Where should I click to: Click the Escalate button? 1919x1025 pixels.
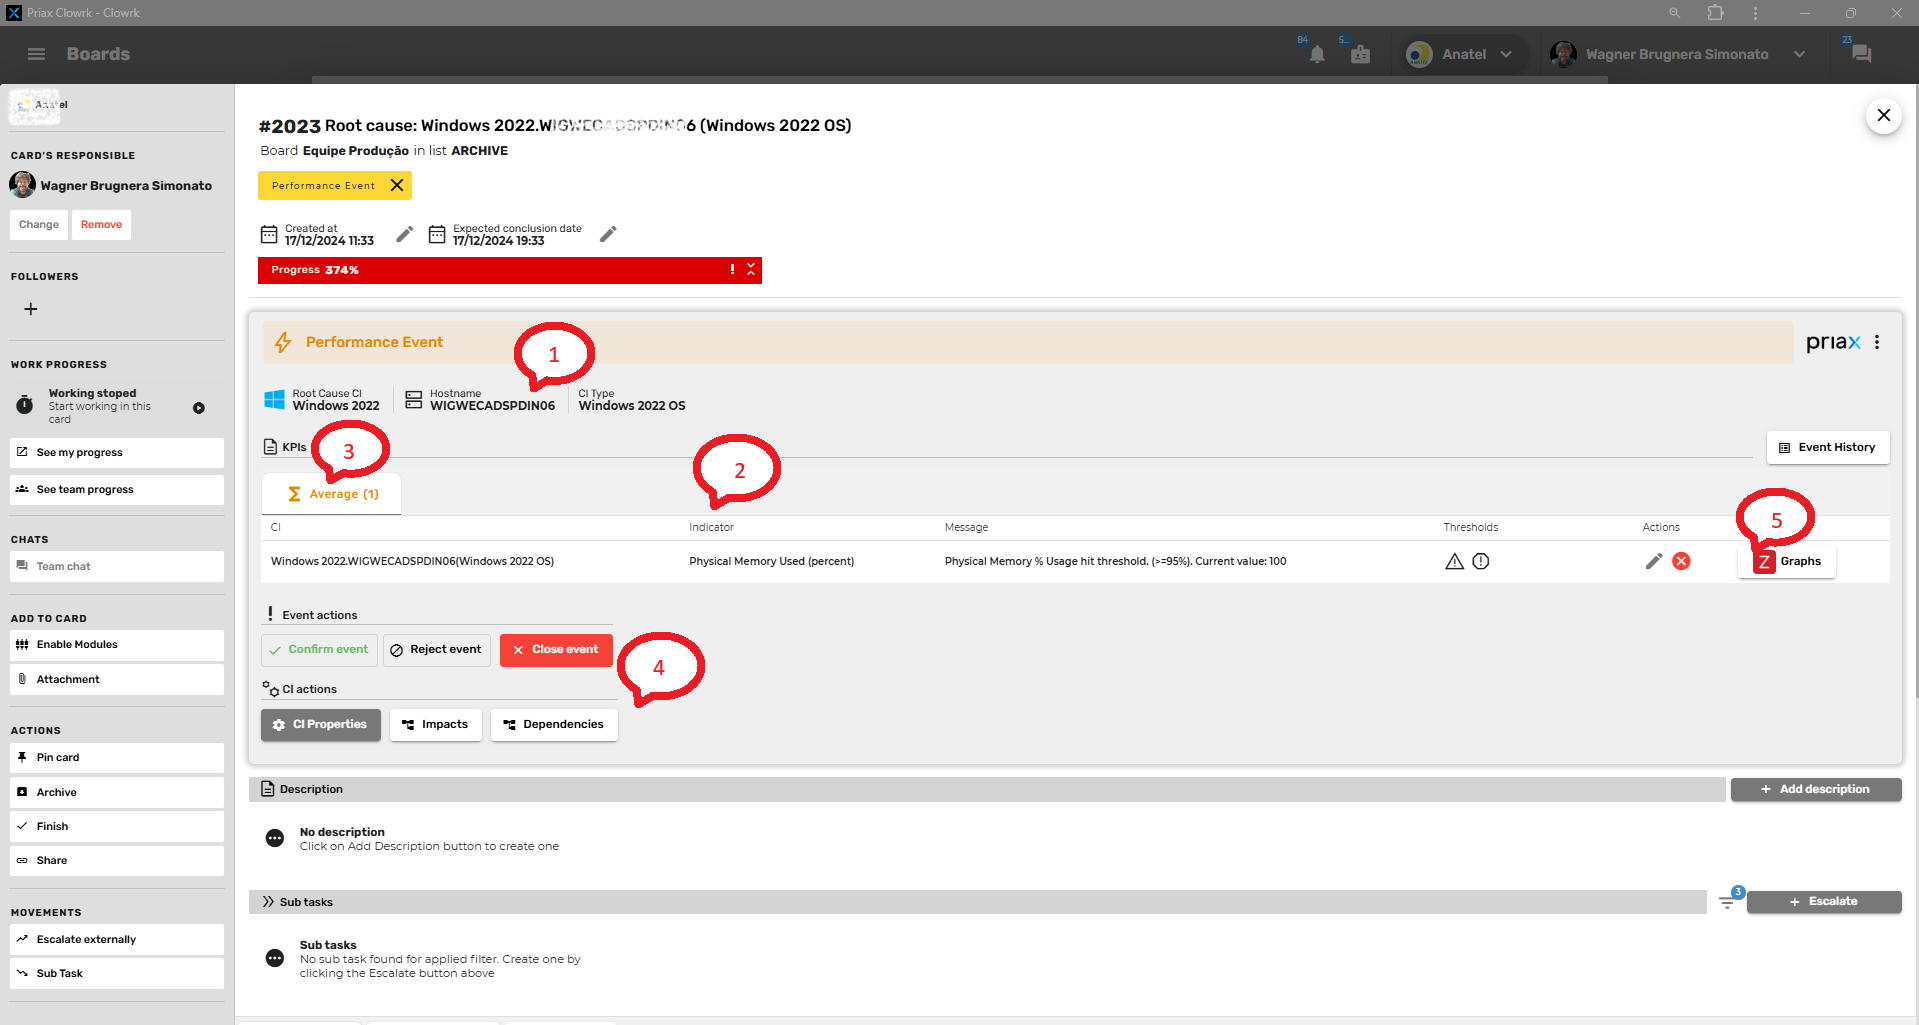(x=1824, y=902)
